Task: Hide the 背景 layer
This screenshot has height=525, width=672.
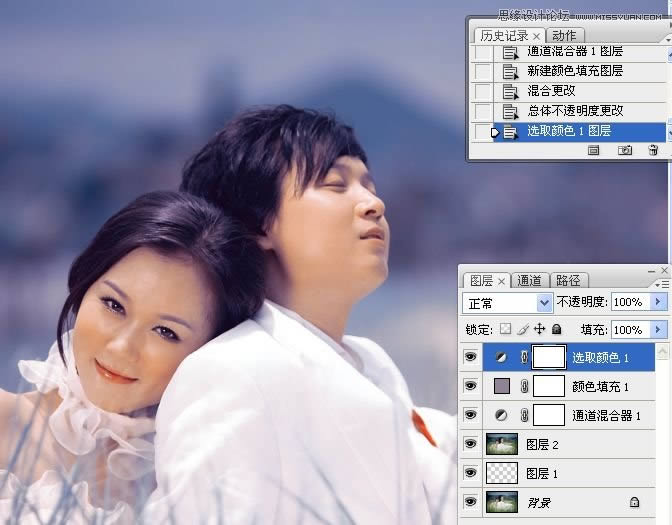Action: click(x=471, y=502)
